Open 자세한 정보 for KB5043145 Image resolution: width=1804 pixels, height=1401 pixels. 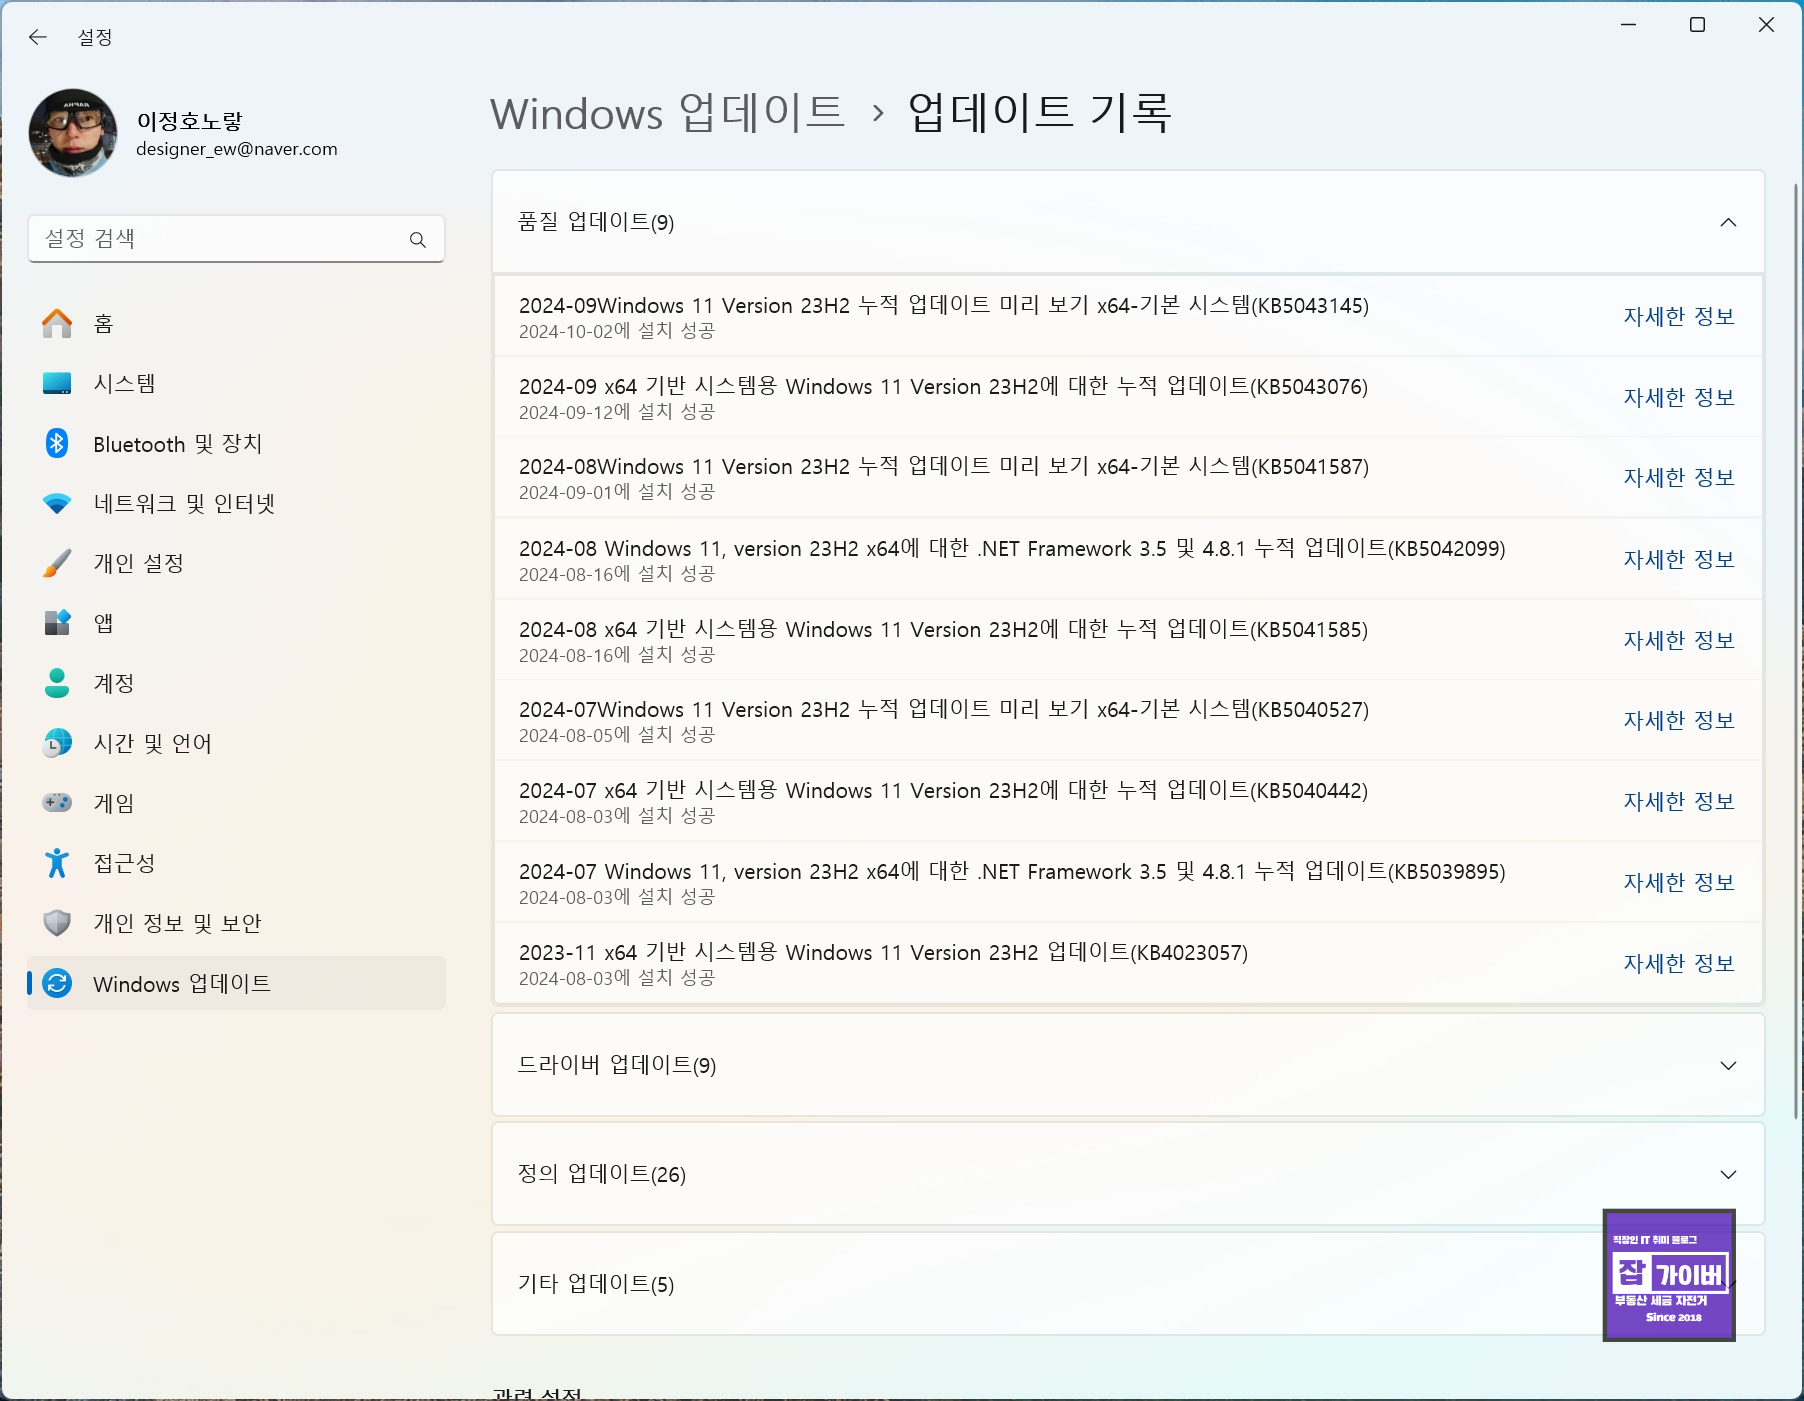[x=1678, y=316]
